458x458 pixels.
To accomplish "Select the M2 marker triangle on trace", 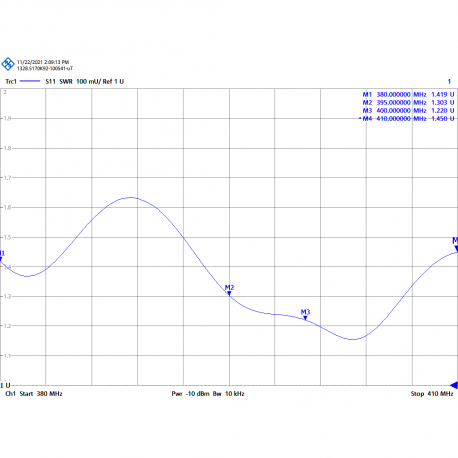I will point(229,293).
